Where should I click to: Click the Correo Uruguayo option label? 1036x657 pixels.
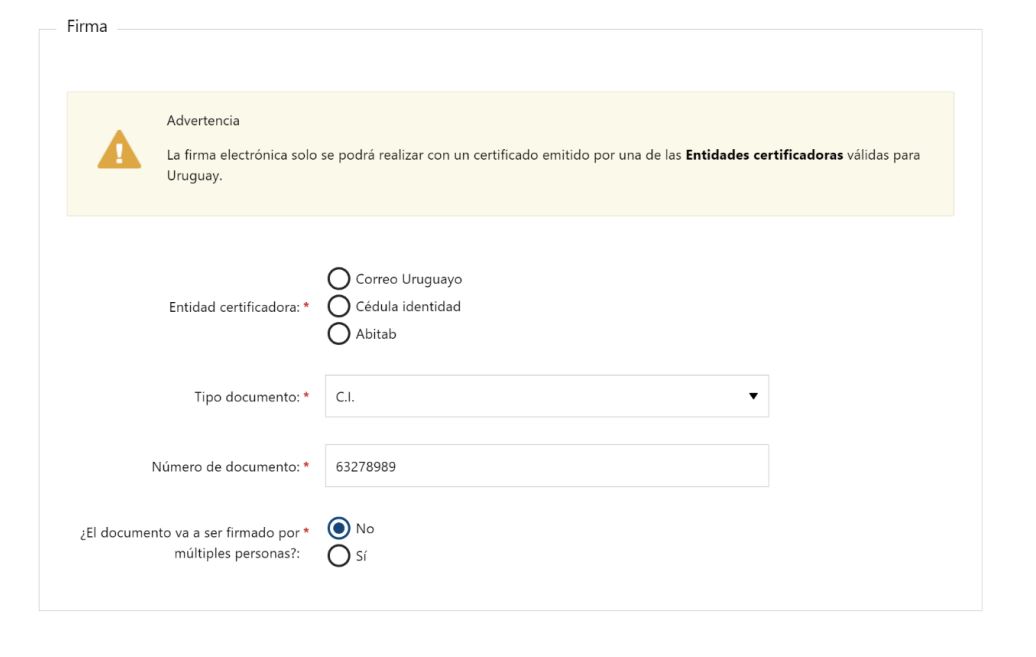point(409,280)
